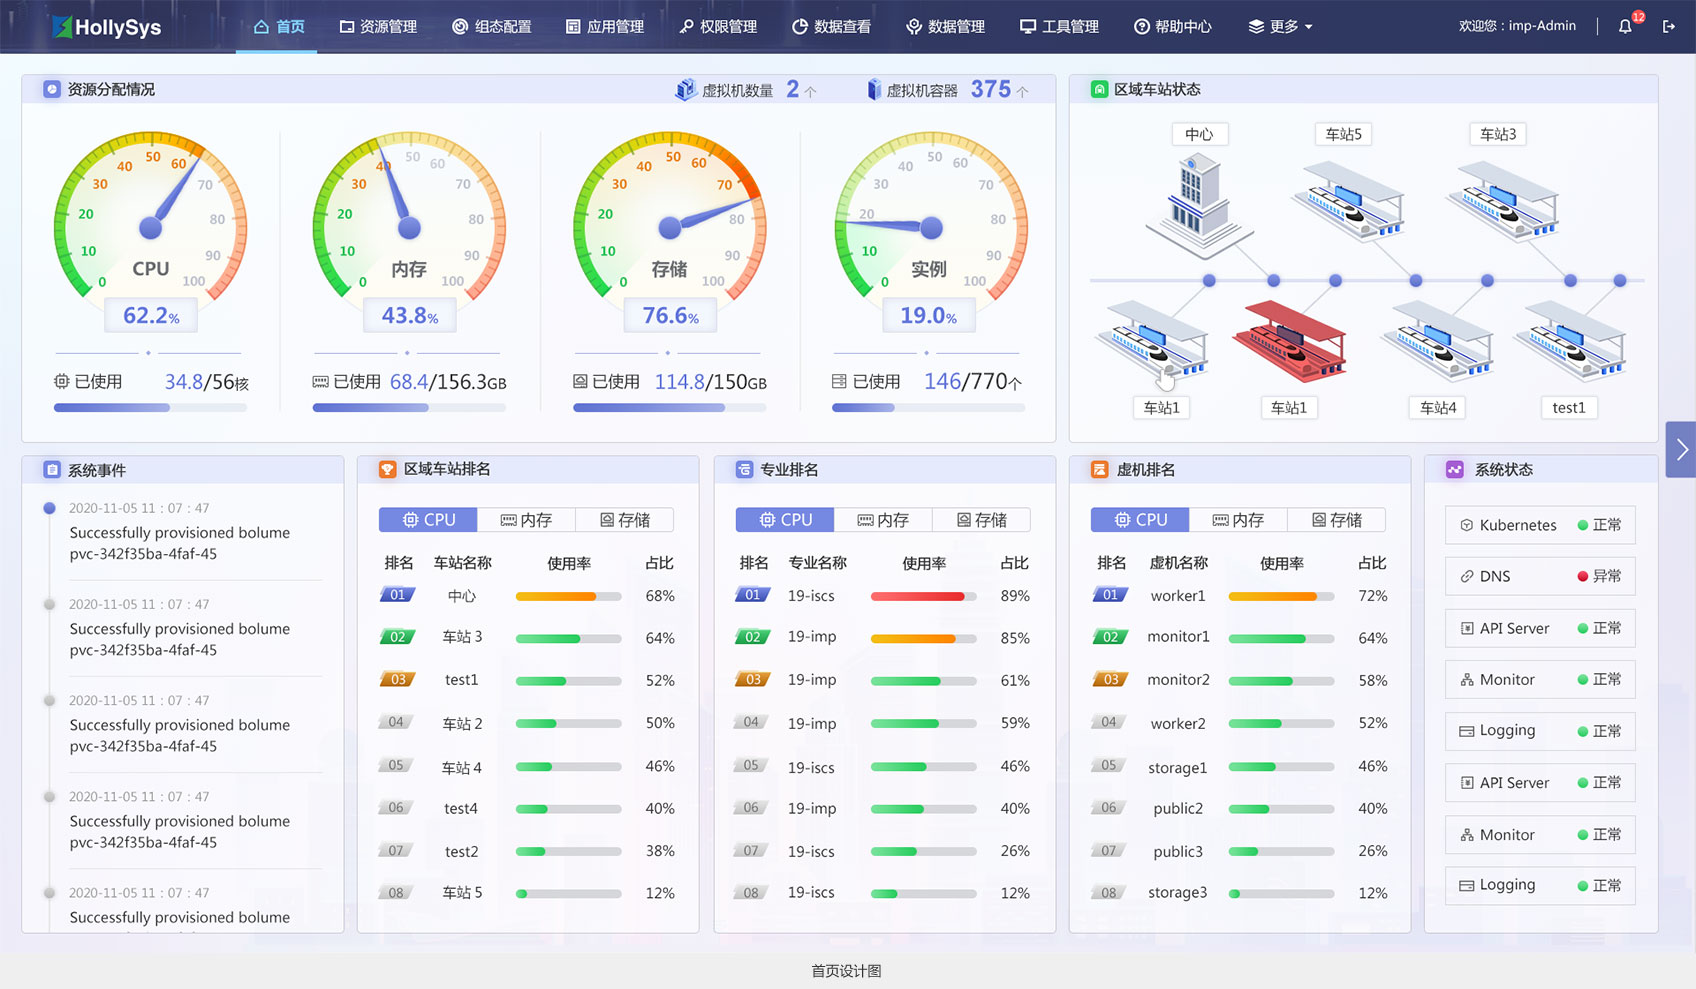Open the 更多 dropdown menu

(1281, 27)
